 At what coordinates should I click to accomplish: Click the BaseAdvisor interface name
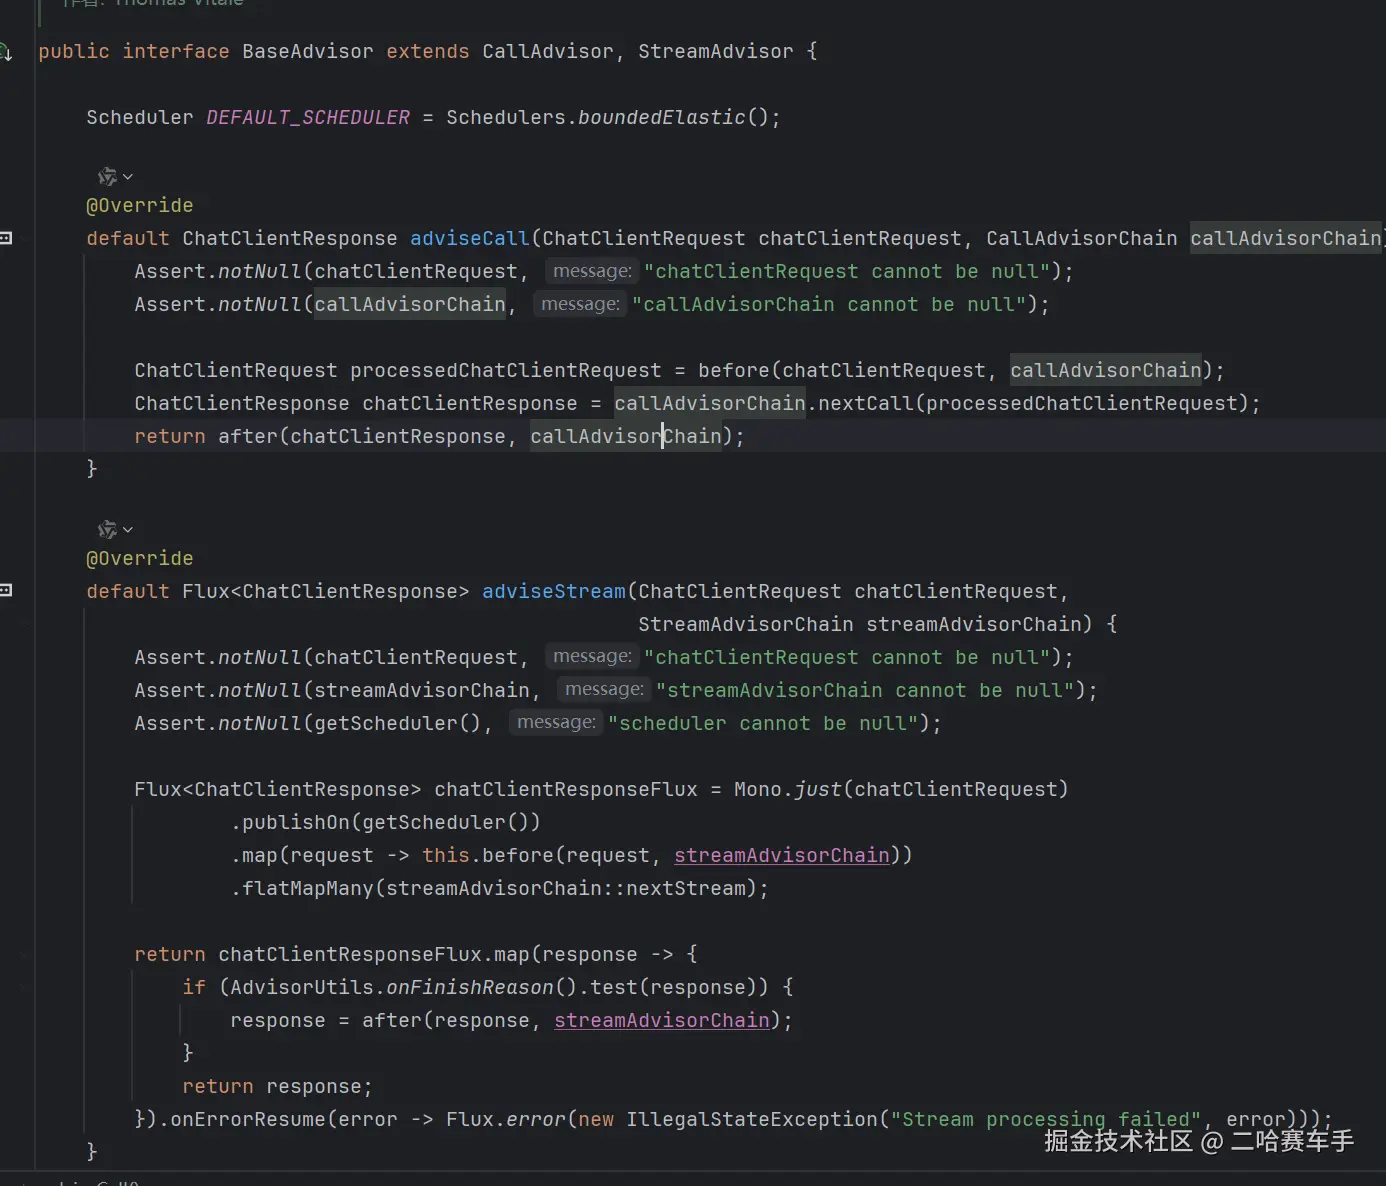tap(308, 51)
